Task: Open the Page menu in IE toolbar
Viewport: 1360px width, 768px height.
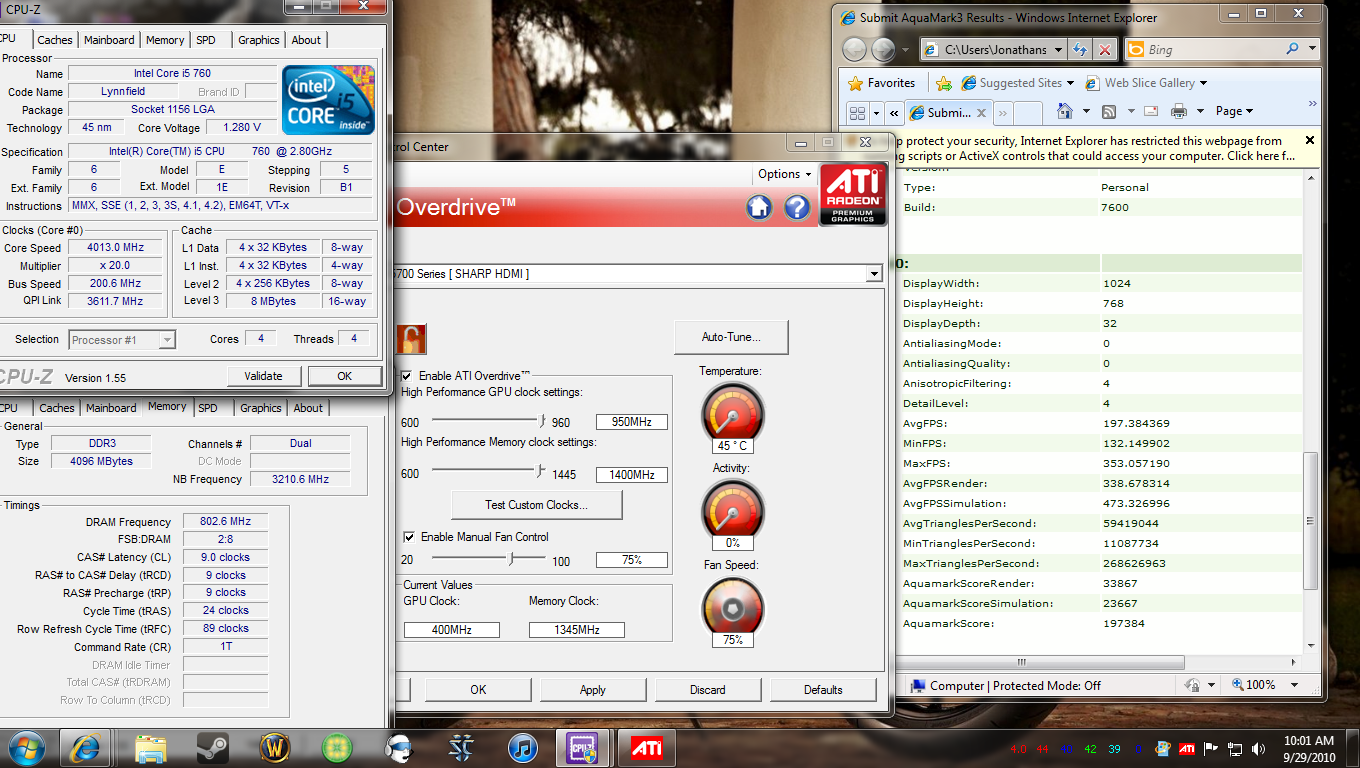Action: 1234,111
